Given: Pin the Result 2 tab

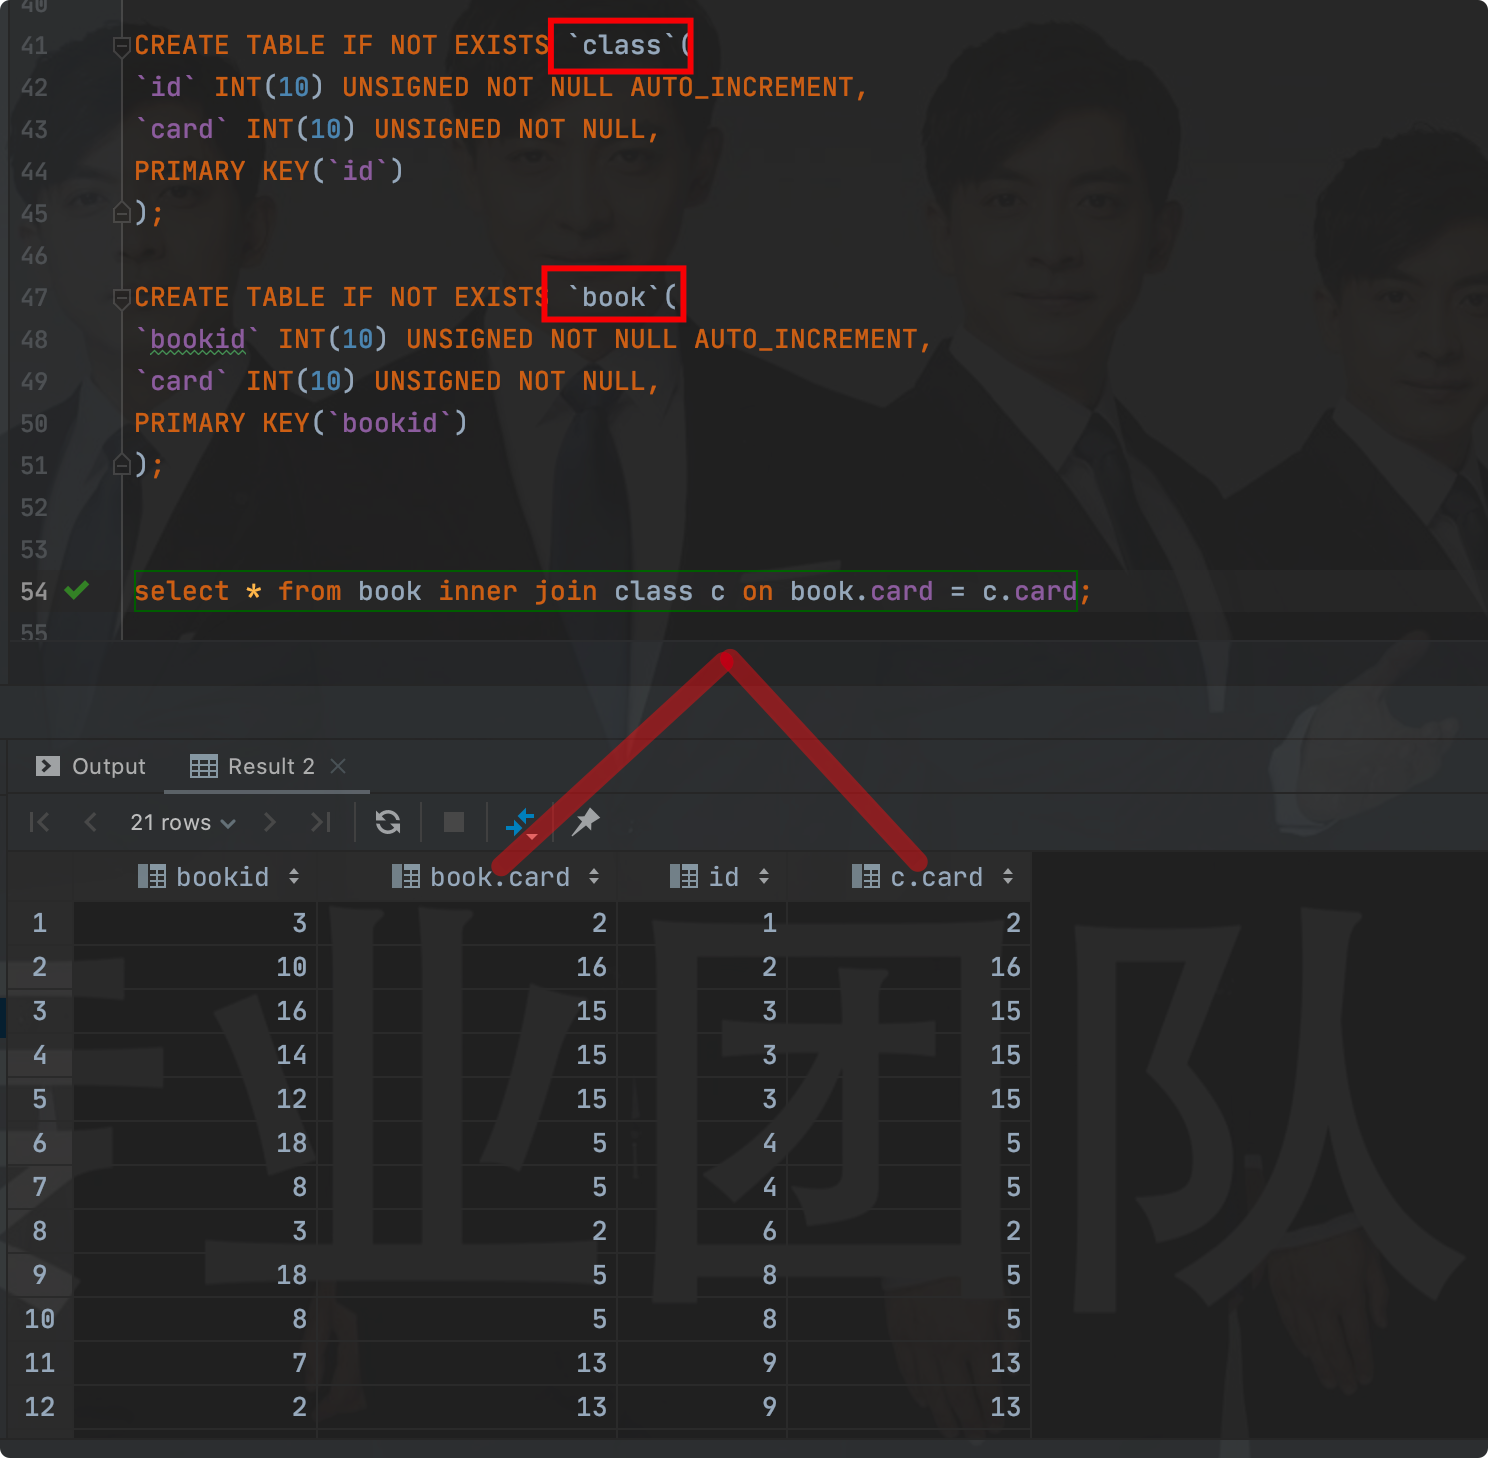Looking at the screenshot, I should (x=585, y=822).
